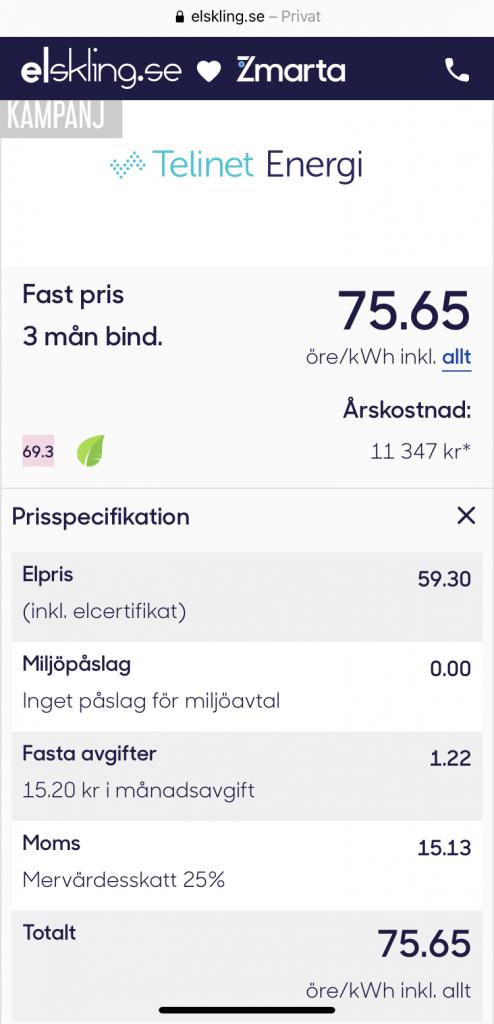Image resolution: width=494 pixels, height=1024 pixels.
Task: Click the Zmarta logo
Action: click(291, 70)
